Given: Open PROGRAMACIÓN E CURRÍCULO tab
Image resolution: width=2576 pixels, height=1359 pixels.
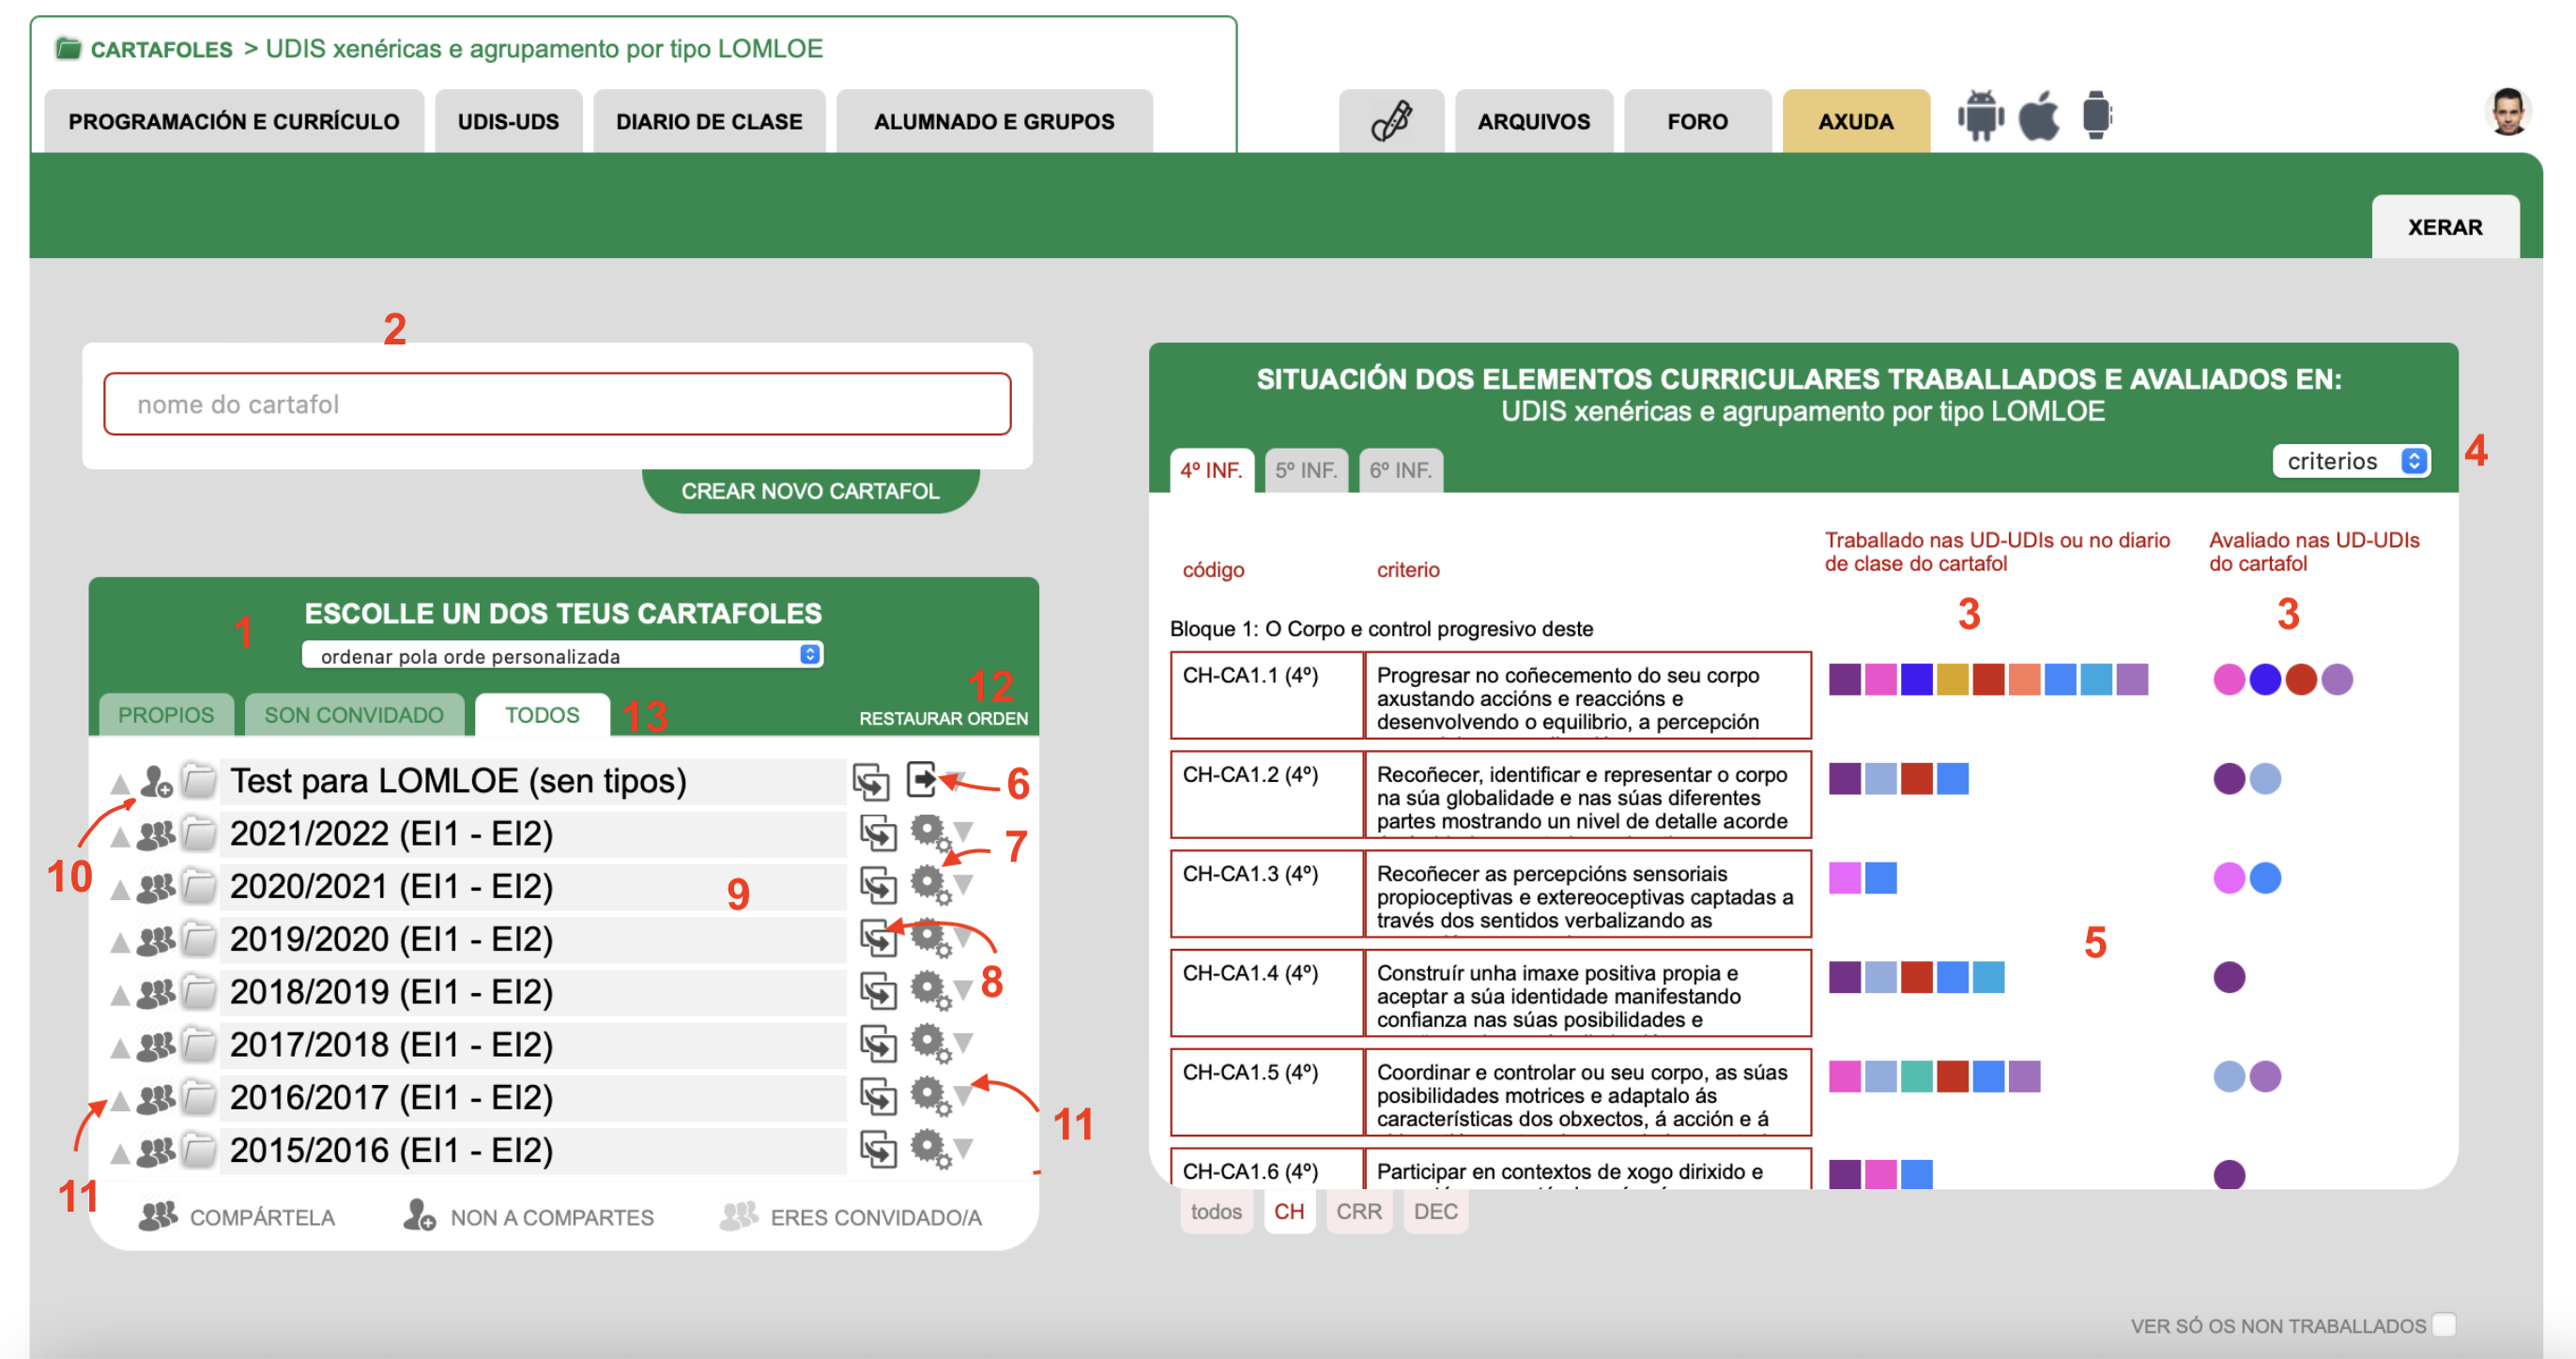Looking at the screenshot, I should click(x=234, y=121).
